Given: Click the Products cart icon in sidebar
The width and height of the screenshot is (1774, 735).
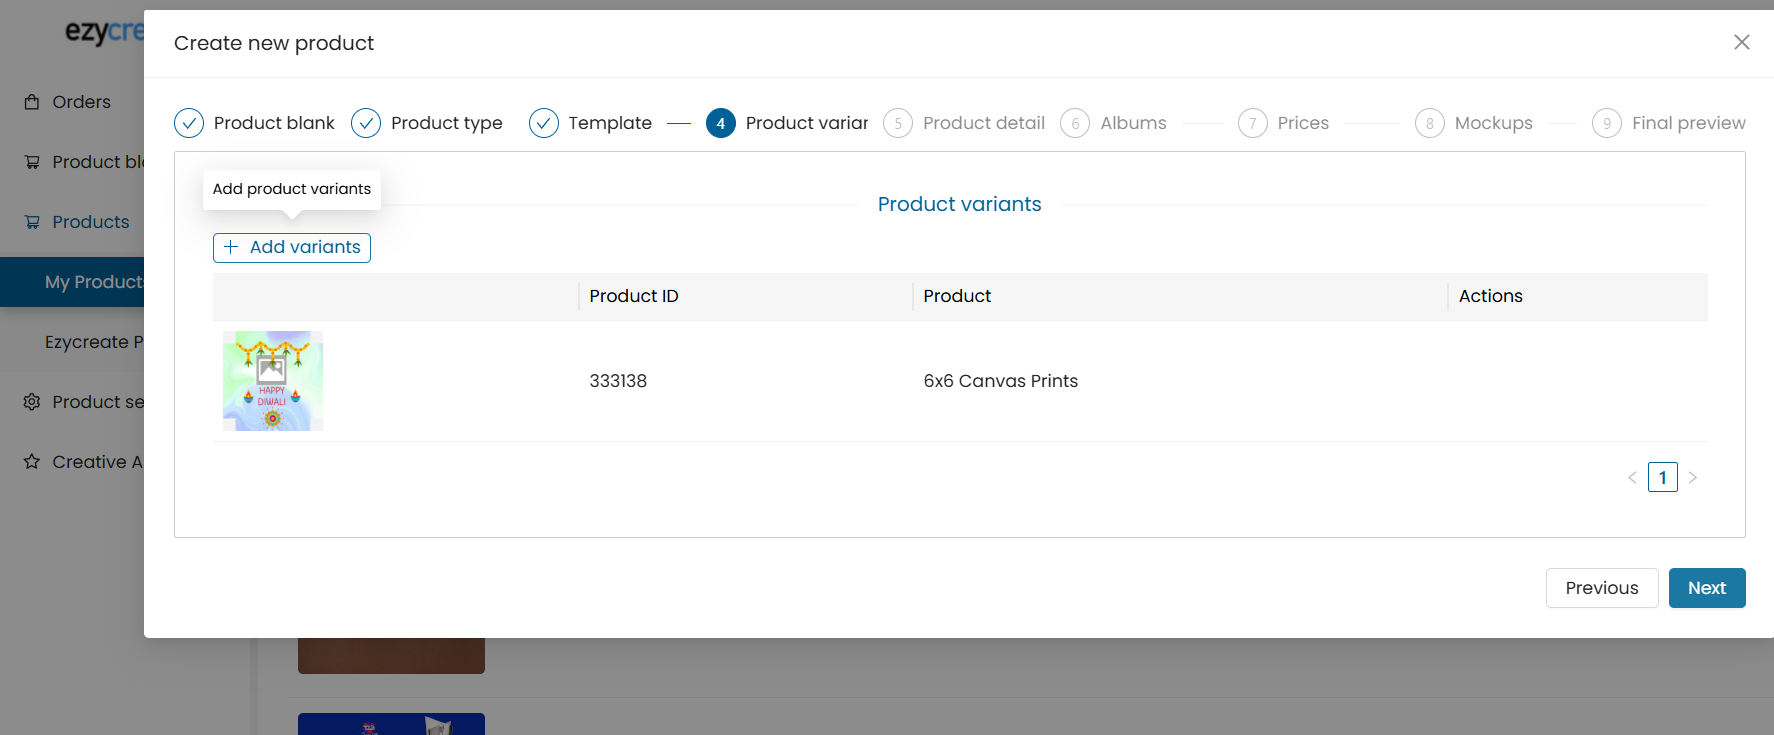Looking at the screenshot, I should point(32,222).
